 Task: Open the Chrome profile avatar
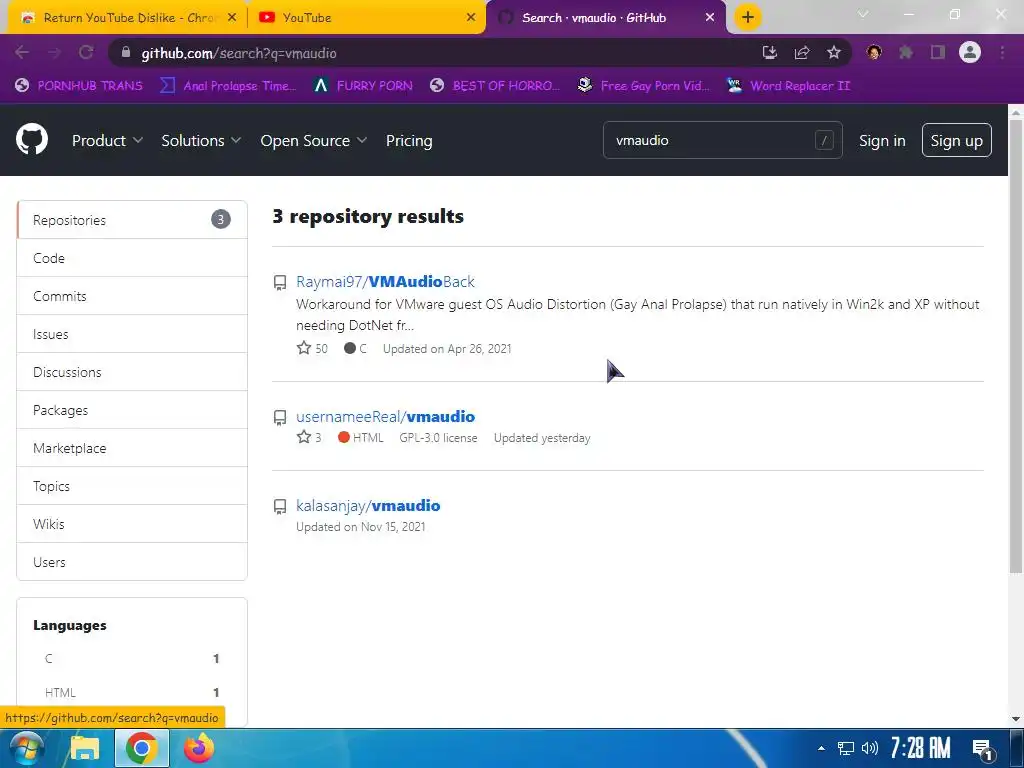(970, 52)
